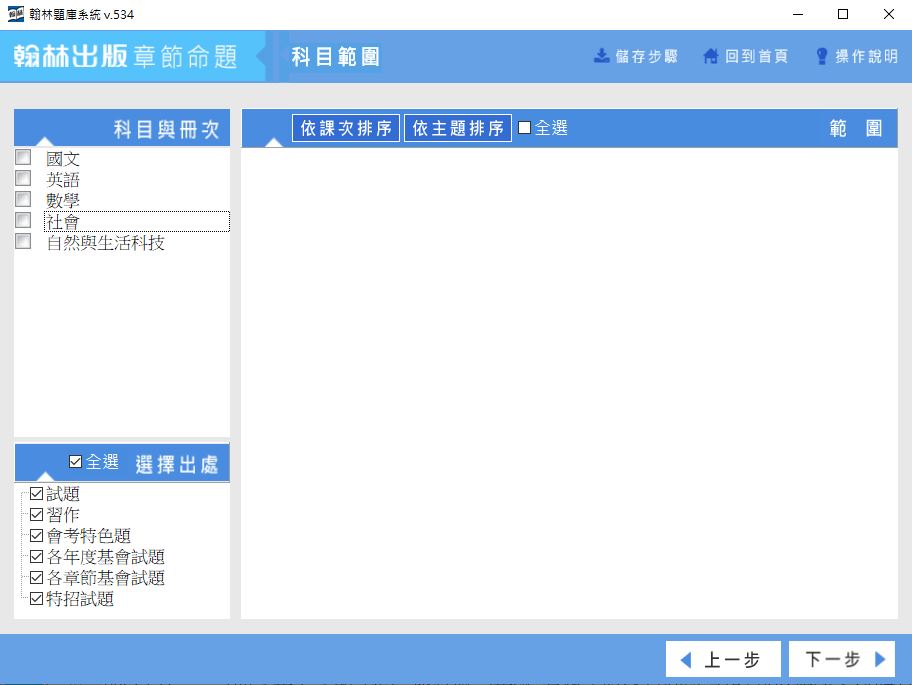Check the 國文 subject checkbox
The height and width of the screenshot is (685, 912).
click(23, 157)
